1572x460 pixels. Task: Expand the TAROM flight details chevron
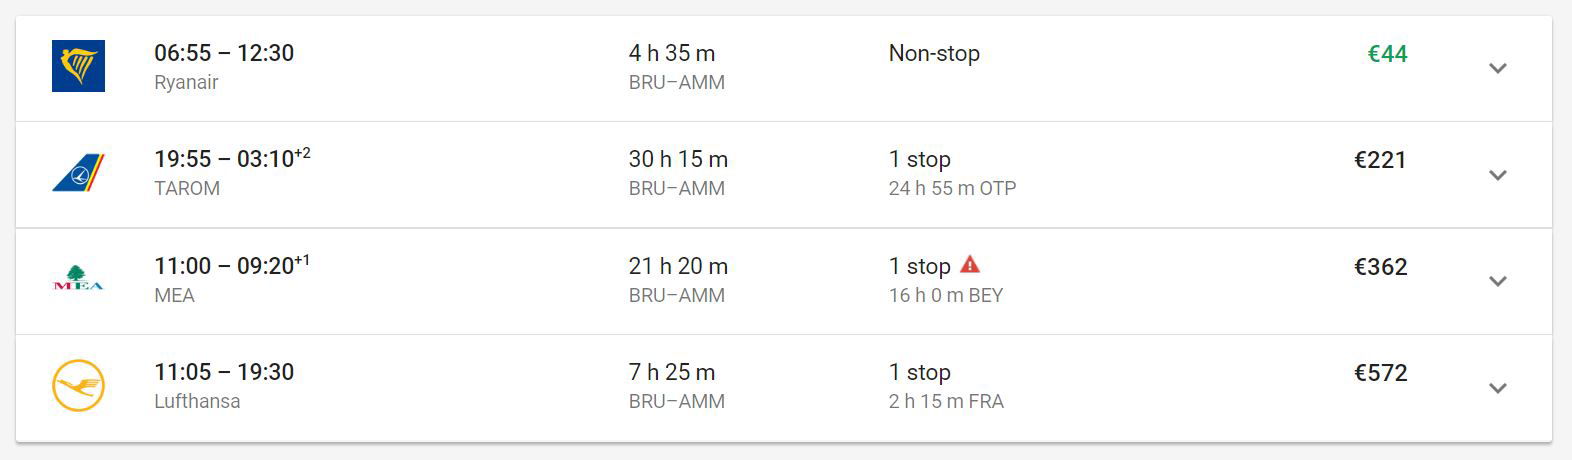(1497, 175)
